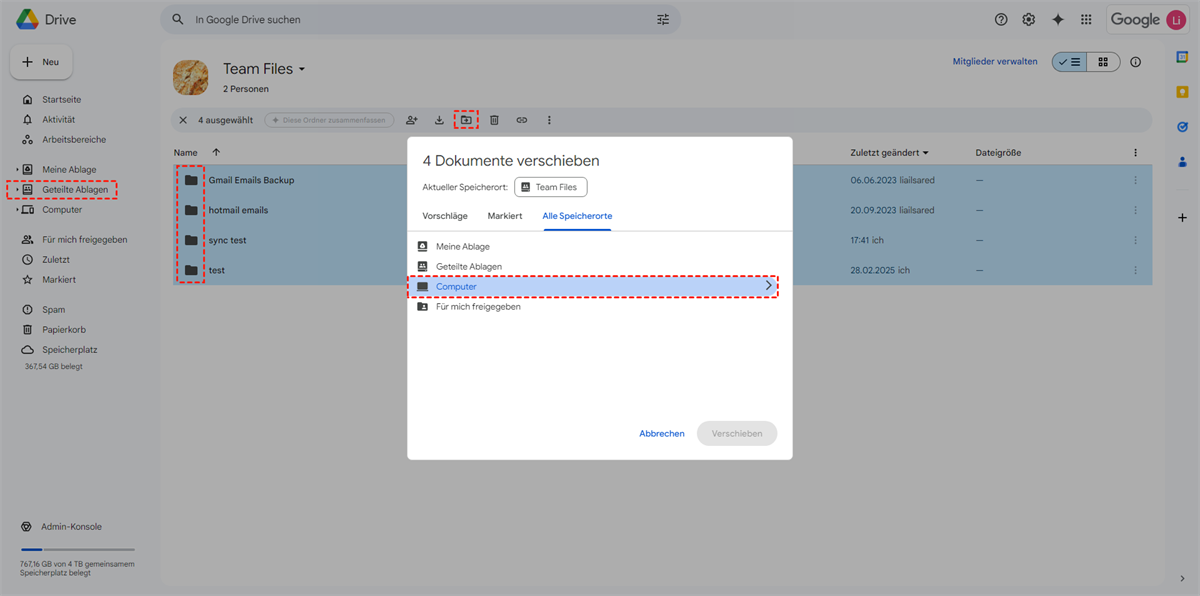Click the share people icon in toolbar
Screen dimensions: 1200x596
(411, 120)
